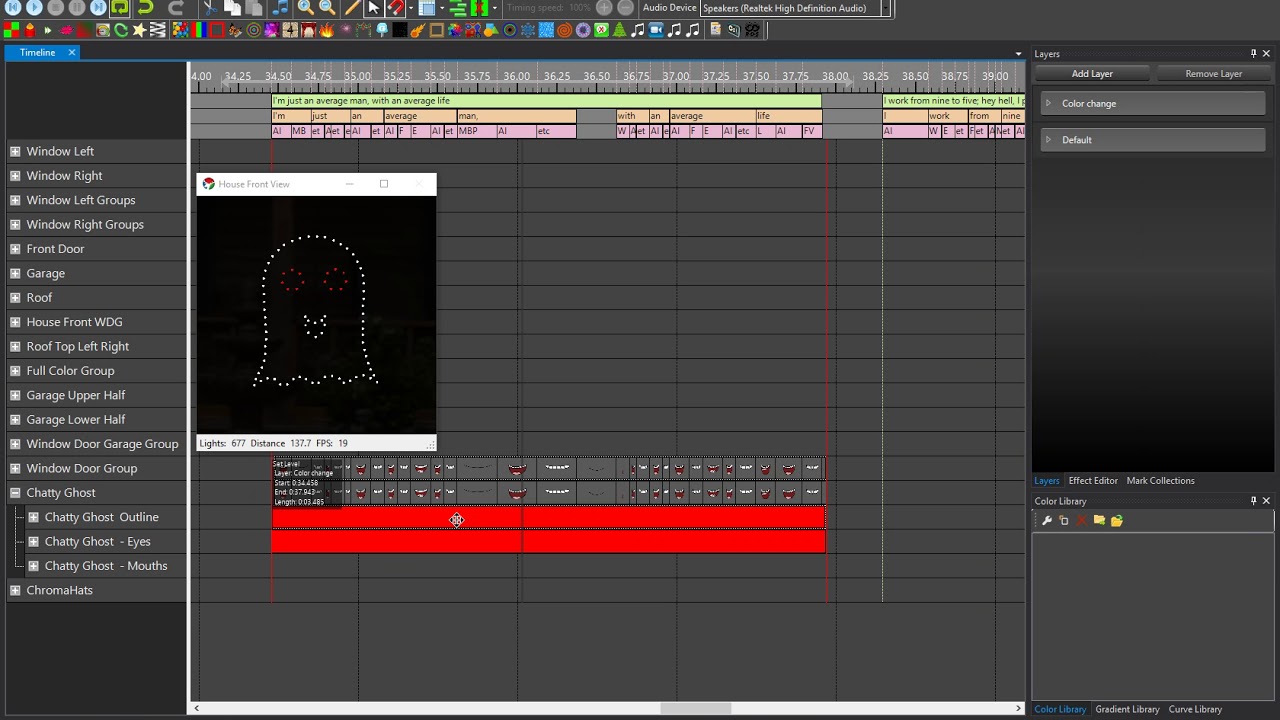Click the Video effect camera icon
The image size is (1280, 720).
pyautogui.click(x=656, y=30)
